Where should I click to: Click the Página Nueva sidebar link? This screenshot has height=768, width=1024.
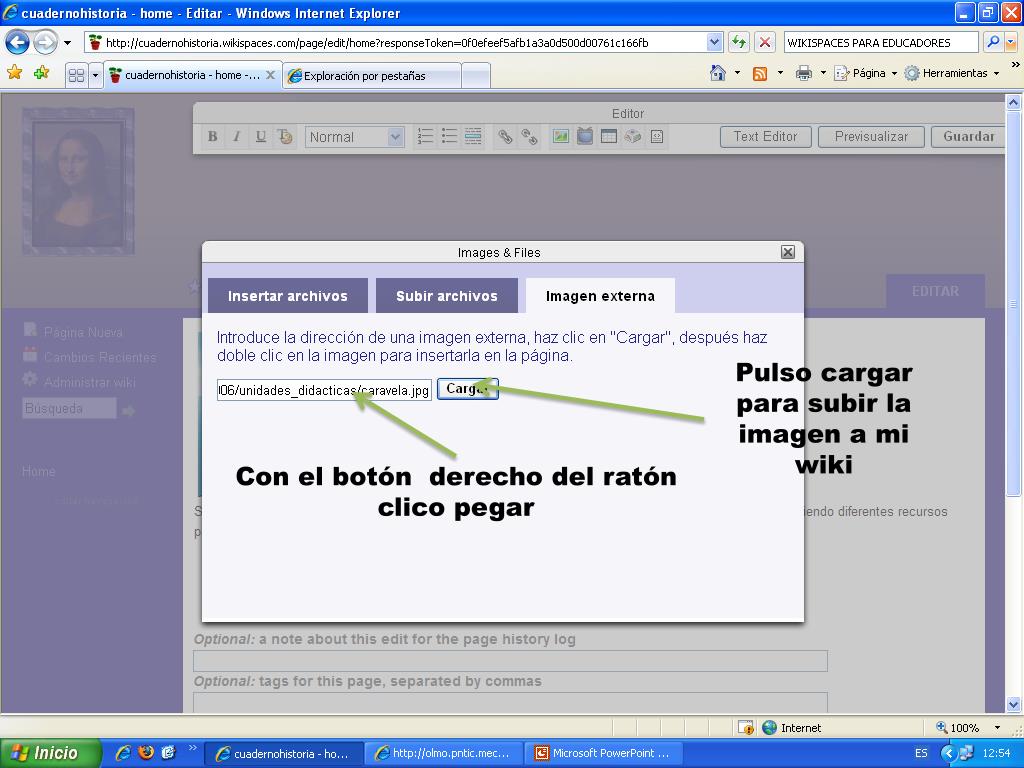83,332
